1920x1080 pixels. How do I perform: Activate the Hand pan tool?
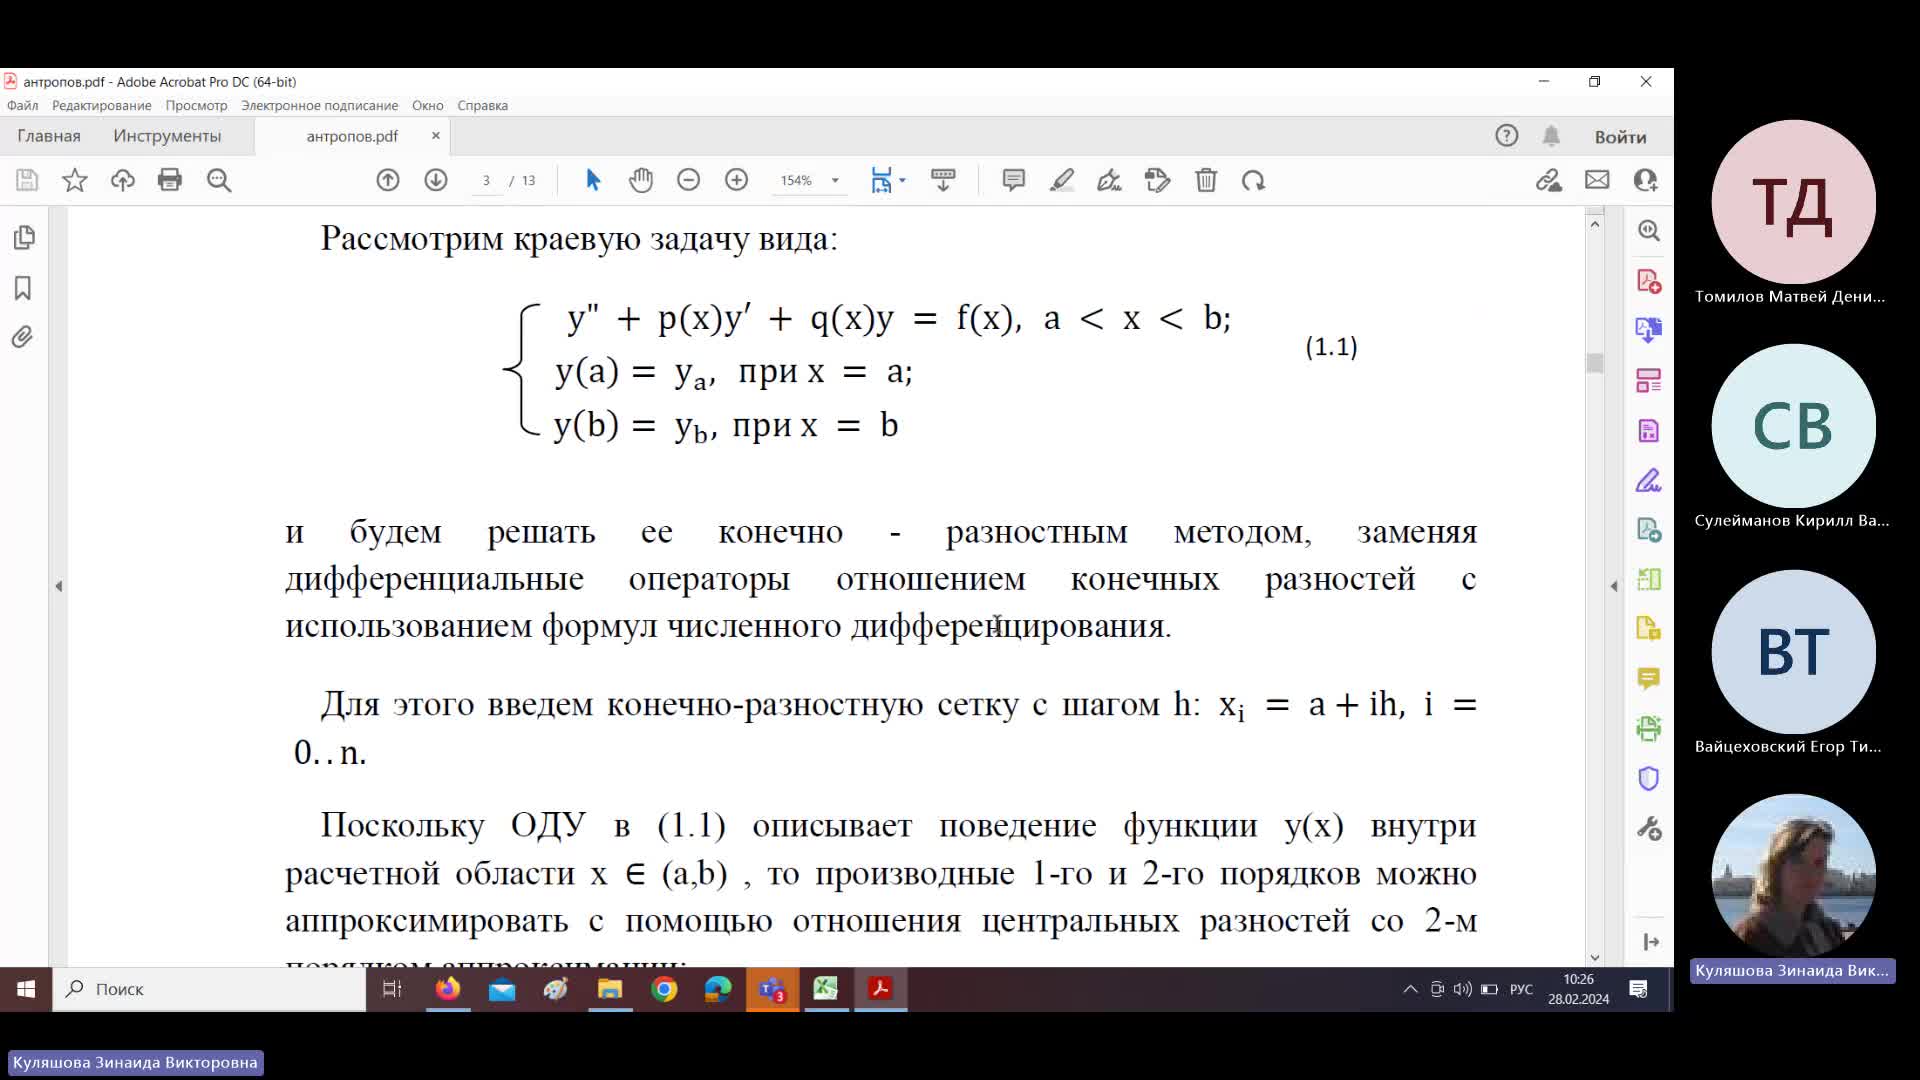click(641, 180)
